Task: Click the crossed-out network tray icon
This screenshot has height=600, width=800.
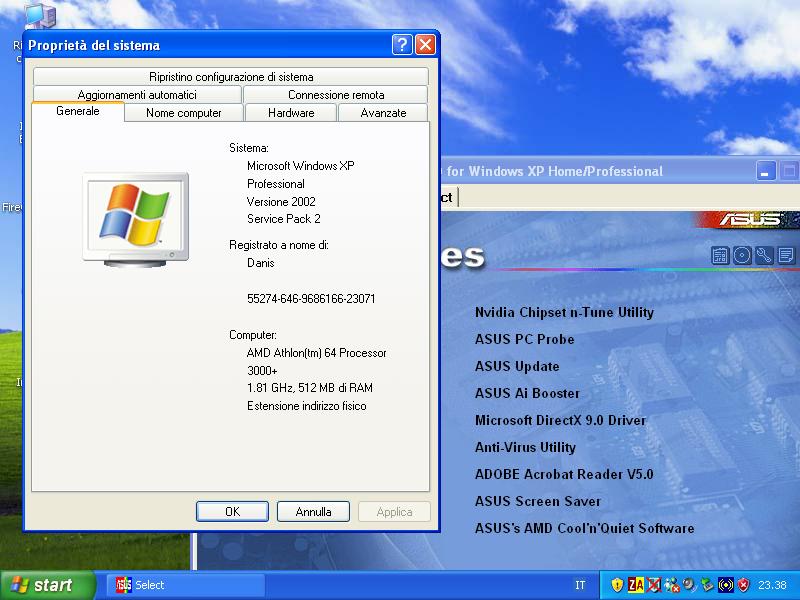Action: 654,585
